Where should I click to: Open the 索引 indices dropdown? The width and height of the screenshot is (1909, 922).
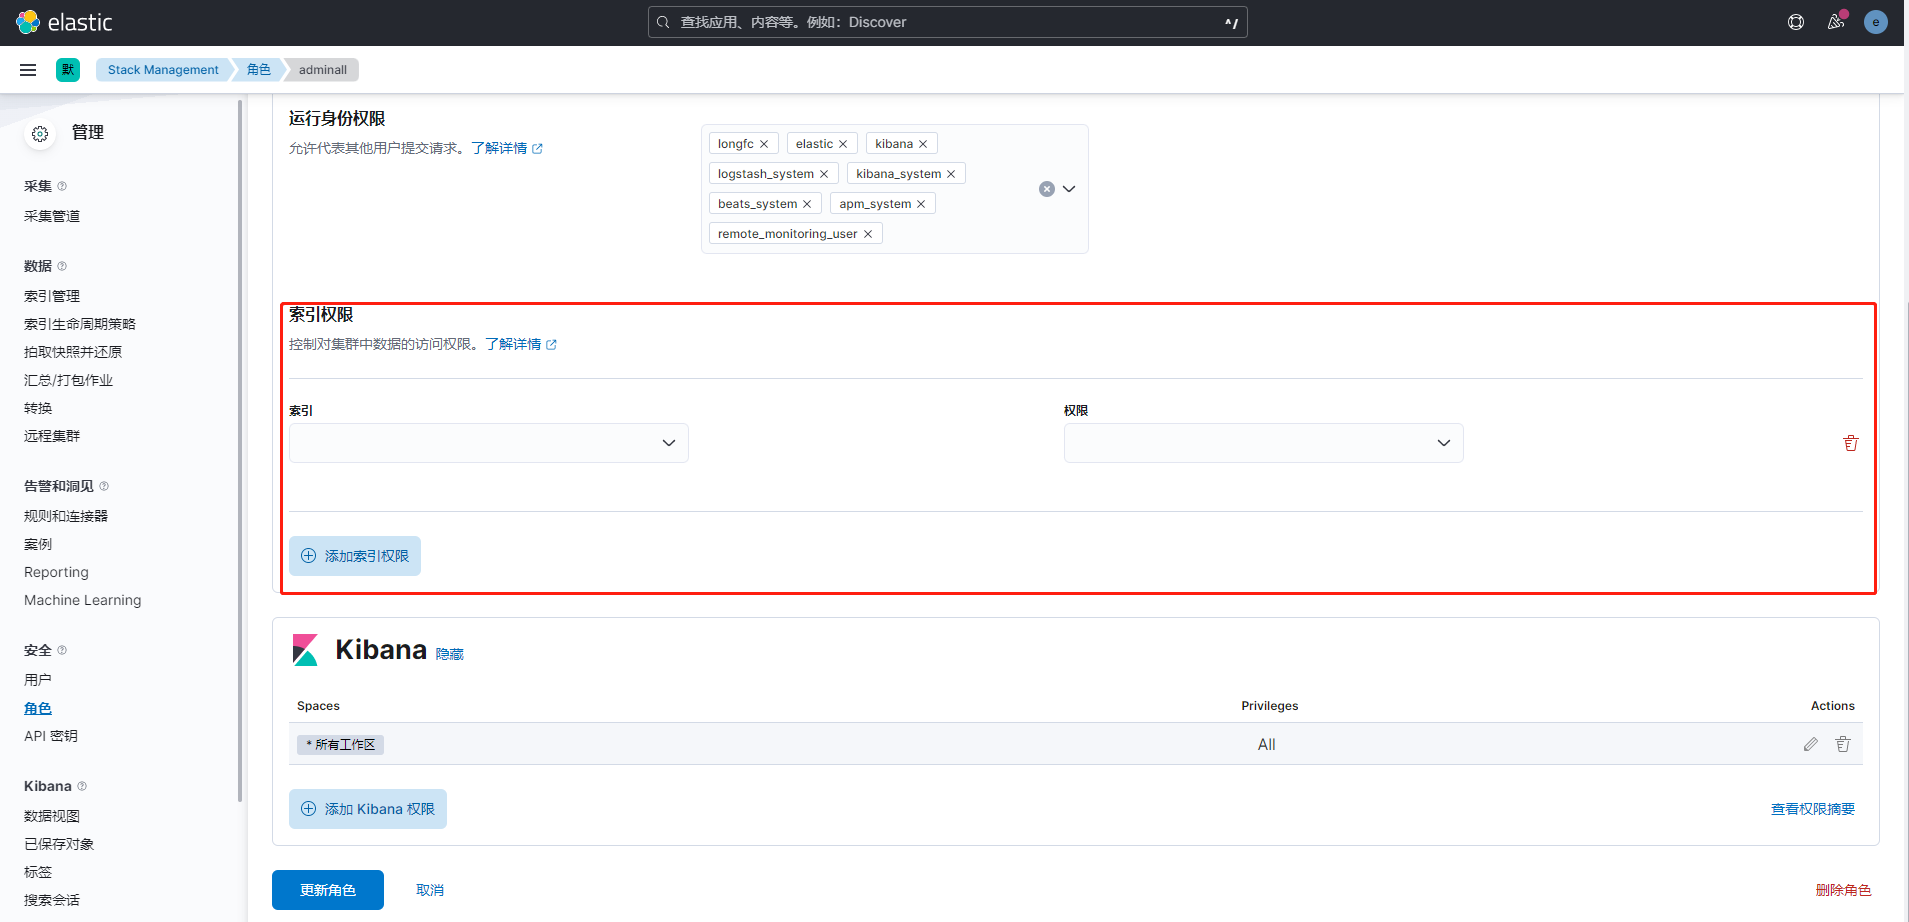489,443
